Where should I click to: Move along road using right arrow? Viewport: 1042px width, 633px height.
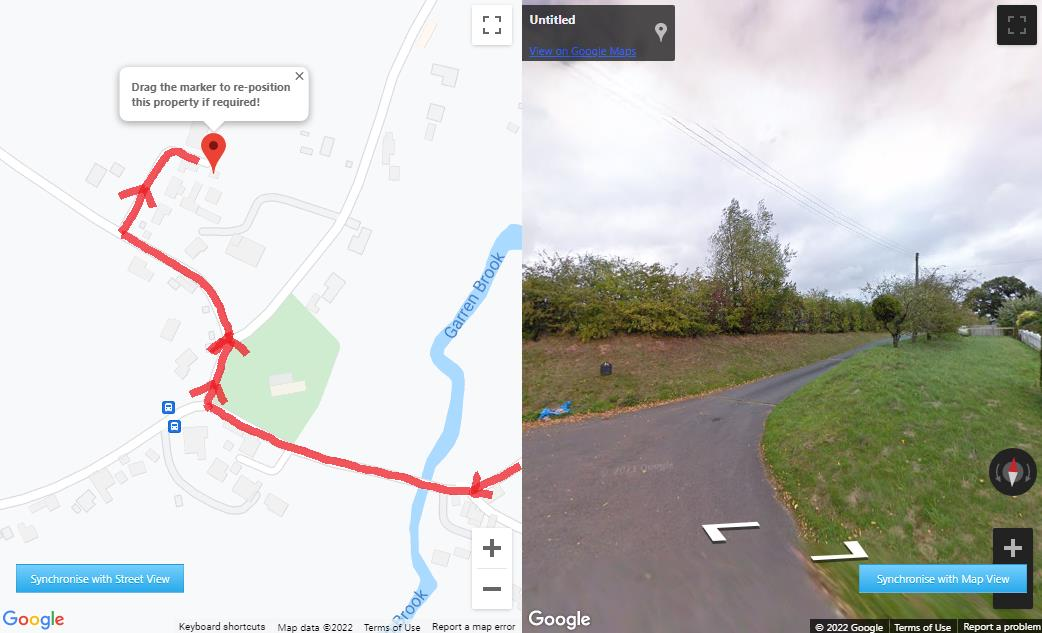pos(839,551)
